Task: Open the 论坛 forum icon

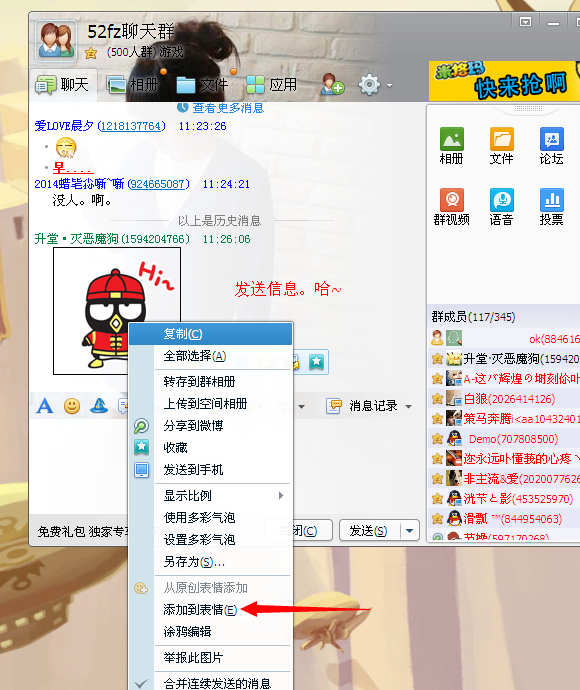Action: click(x=551, y=146)
